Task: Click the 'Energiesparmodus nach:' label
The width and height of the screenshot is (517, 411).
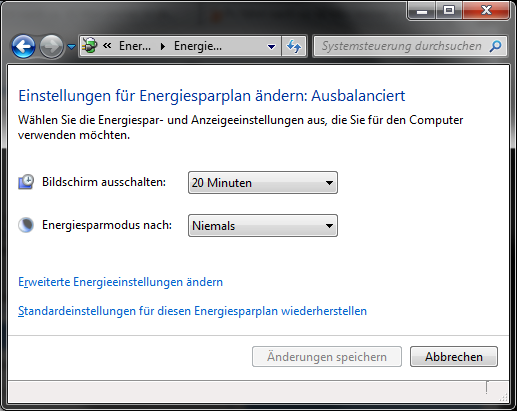Action: click(107, 225)
